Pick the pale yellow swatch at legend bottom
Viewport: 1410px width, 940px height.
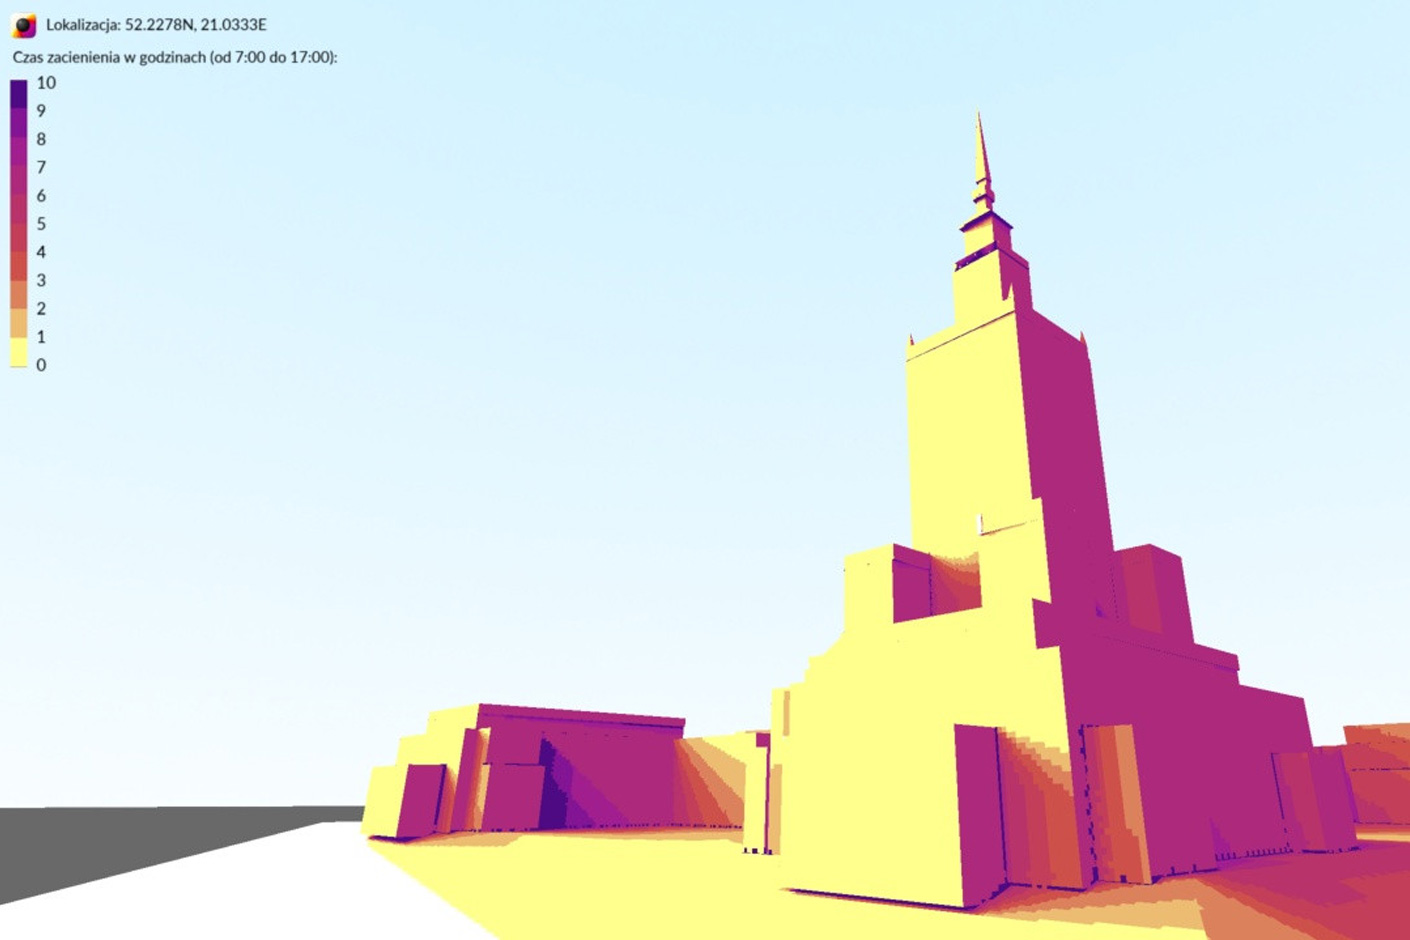(x=19, y=352)
